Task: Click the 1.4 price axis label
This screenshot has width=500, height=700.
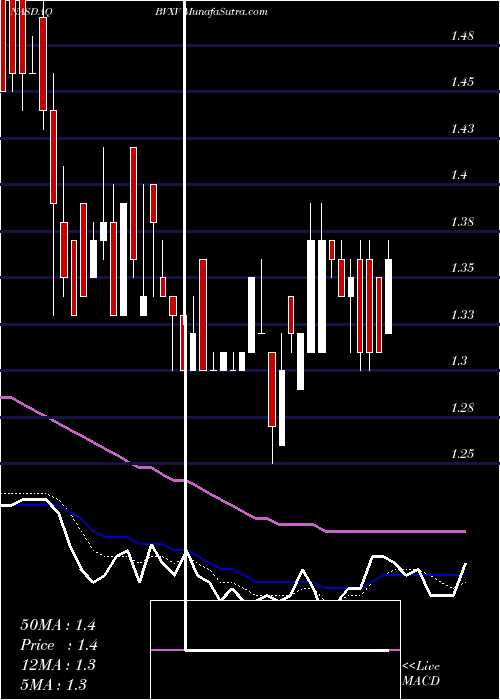Action: click(459, 175)
